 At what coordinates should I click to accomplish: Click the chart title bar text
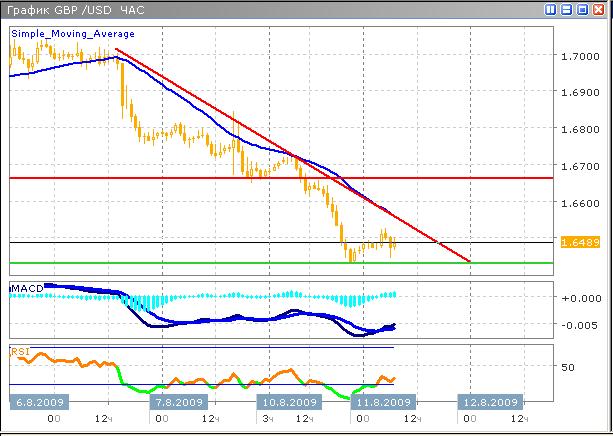75,10
